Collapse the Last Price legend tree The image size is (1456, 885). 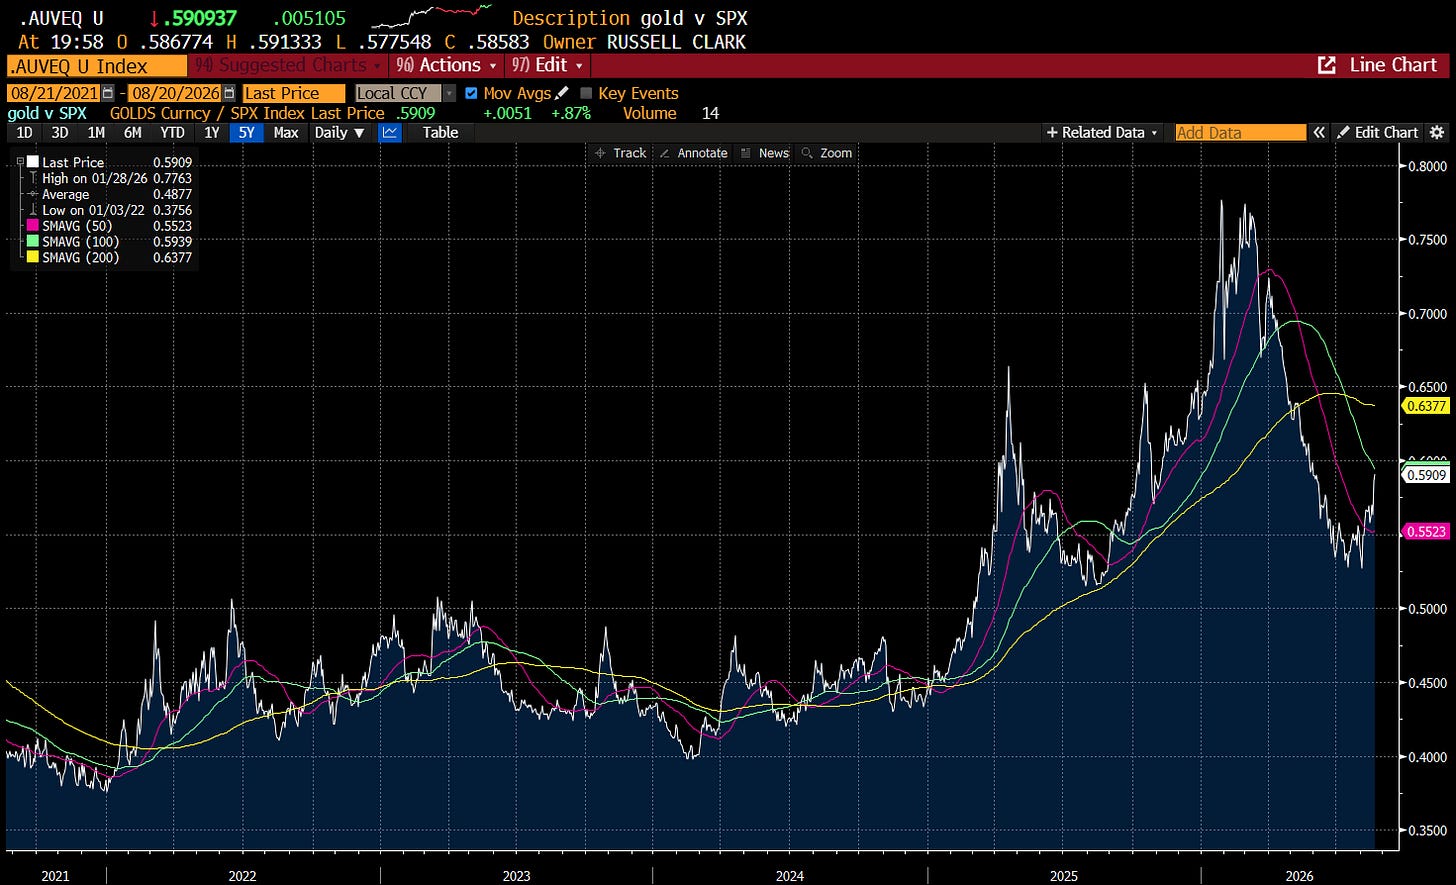click(x=20, y=161)
